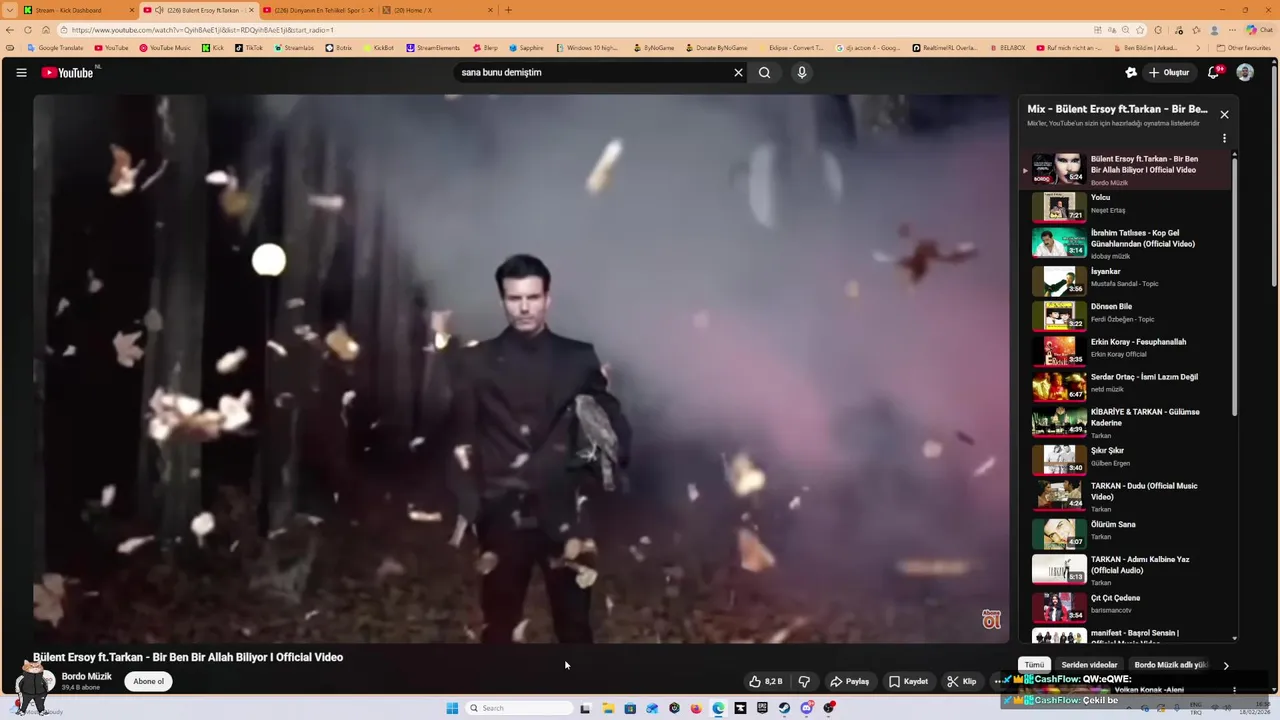Save the video with Kaydet
This screenshot has width=1280, height=720.
pos(908,681)
